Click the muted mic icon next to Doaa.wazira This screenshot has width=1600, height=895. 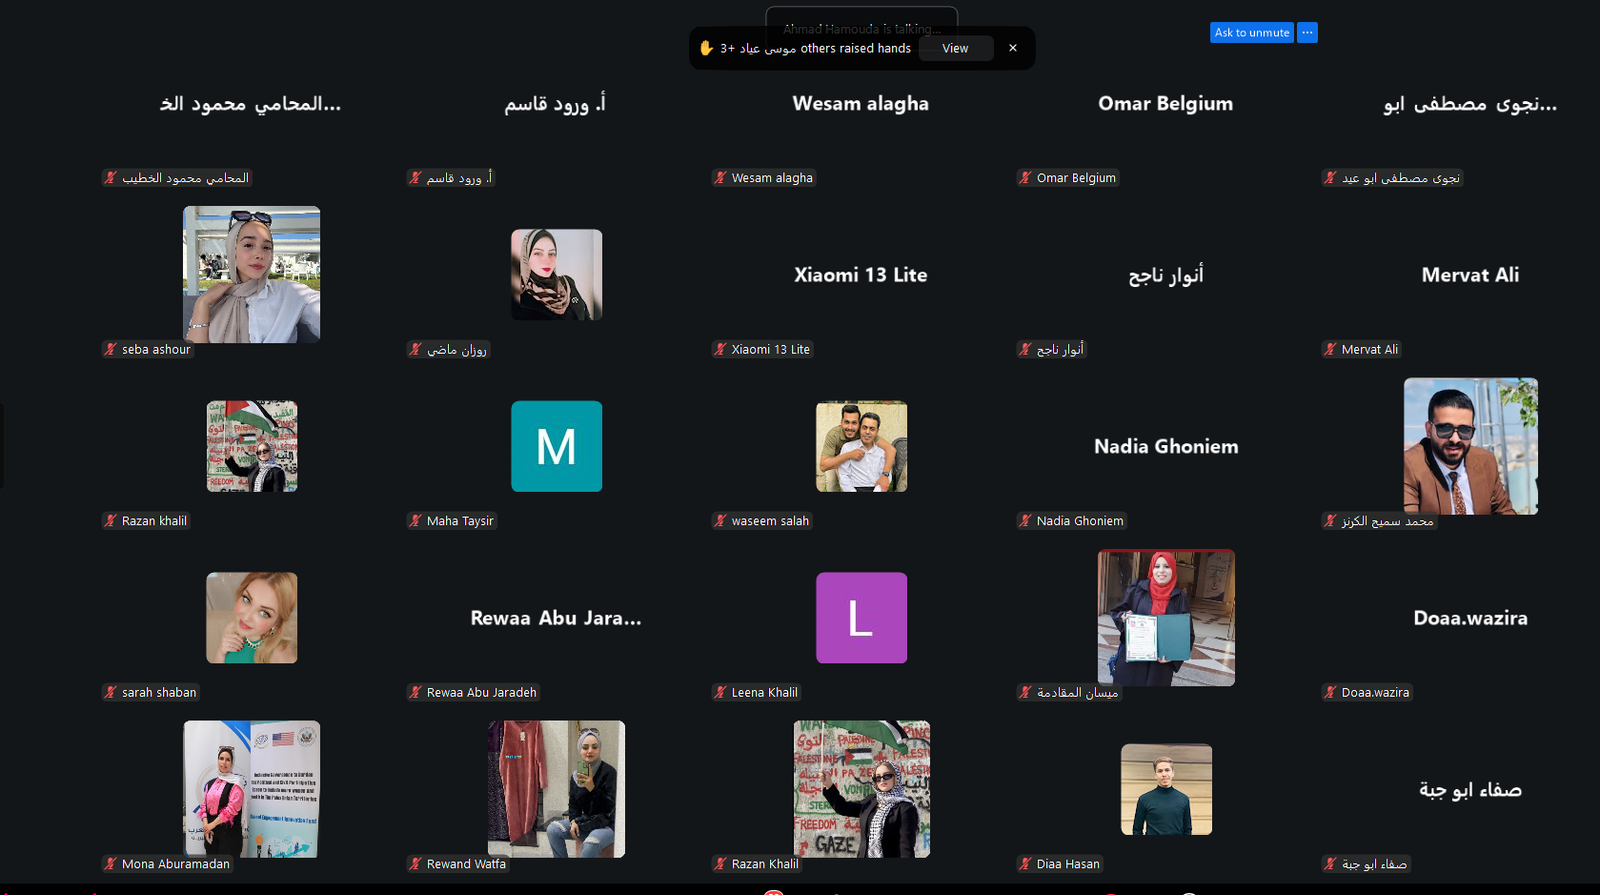(x=1330, y=692)
